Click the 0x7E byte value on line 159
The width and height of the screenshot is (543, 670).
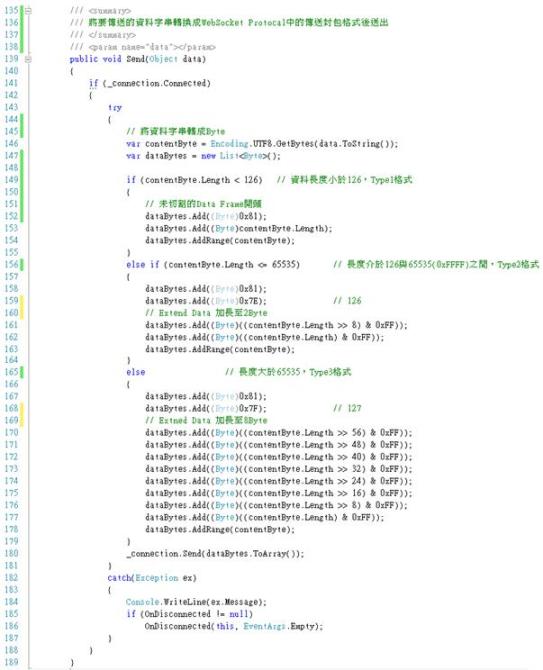[x=250, y=301]
